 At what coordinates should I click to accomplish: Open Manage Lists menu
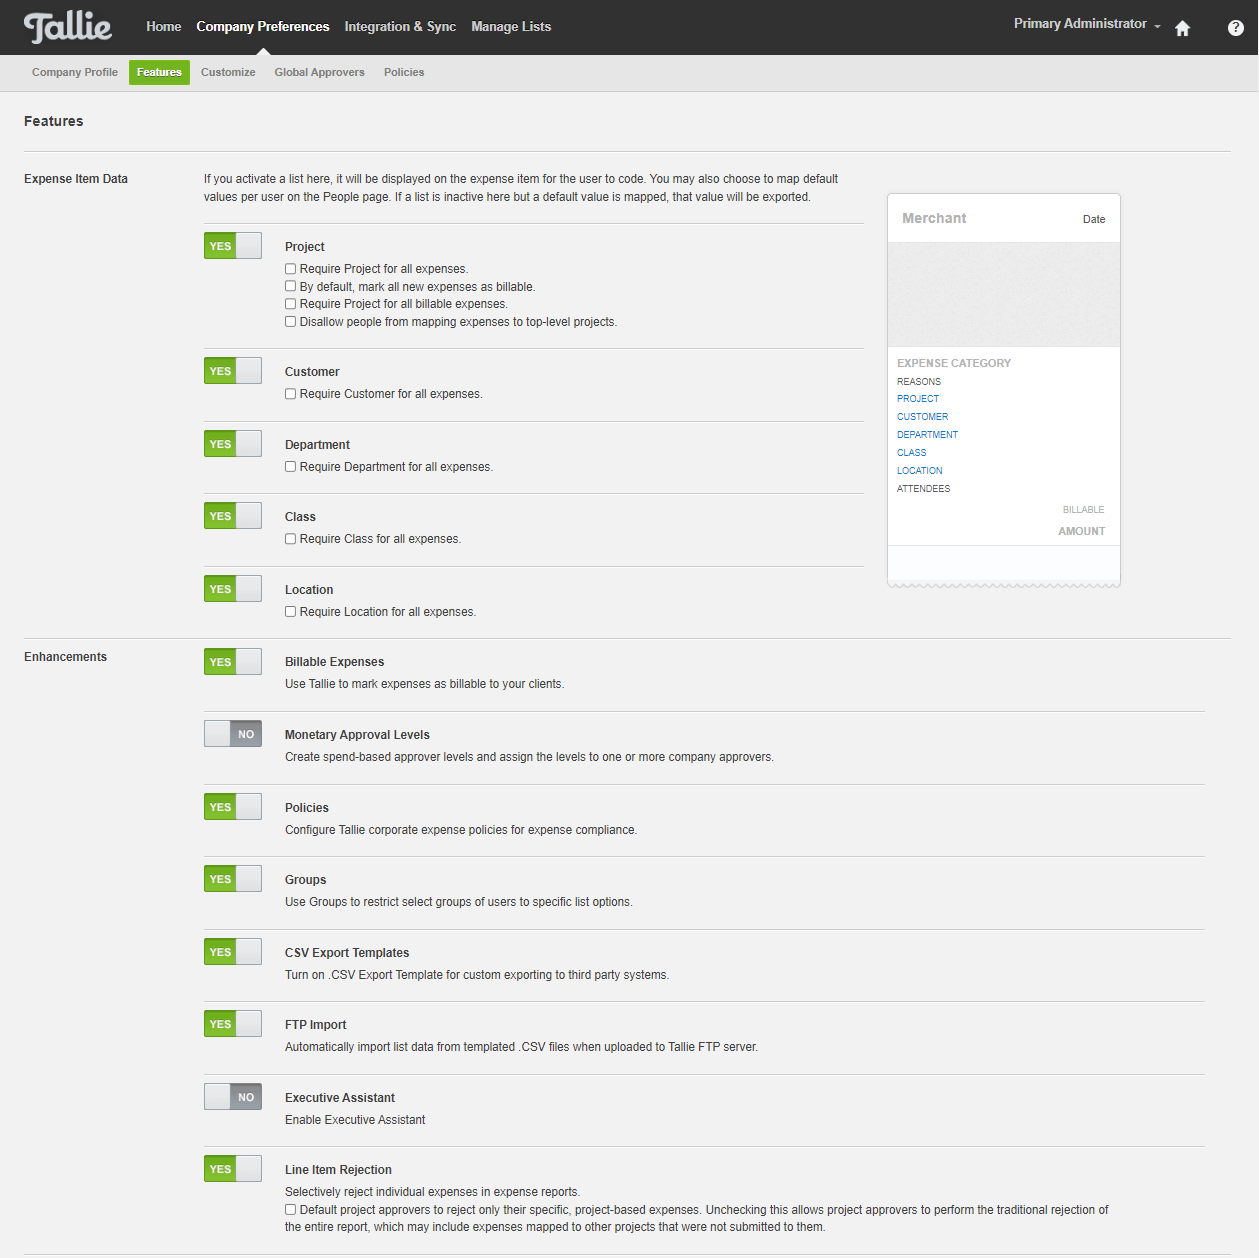[x=511, y=27]
